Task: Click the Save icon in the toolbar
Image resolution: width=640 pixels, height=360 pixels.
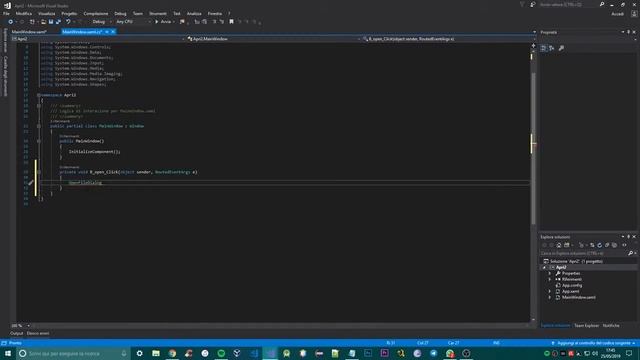Action: [x=51, y=22]
